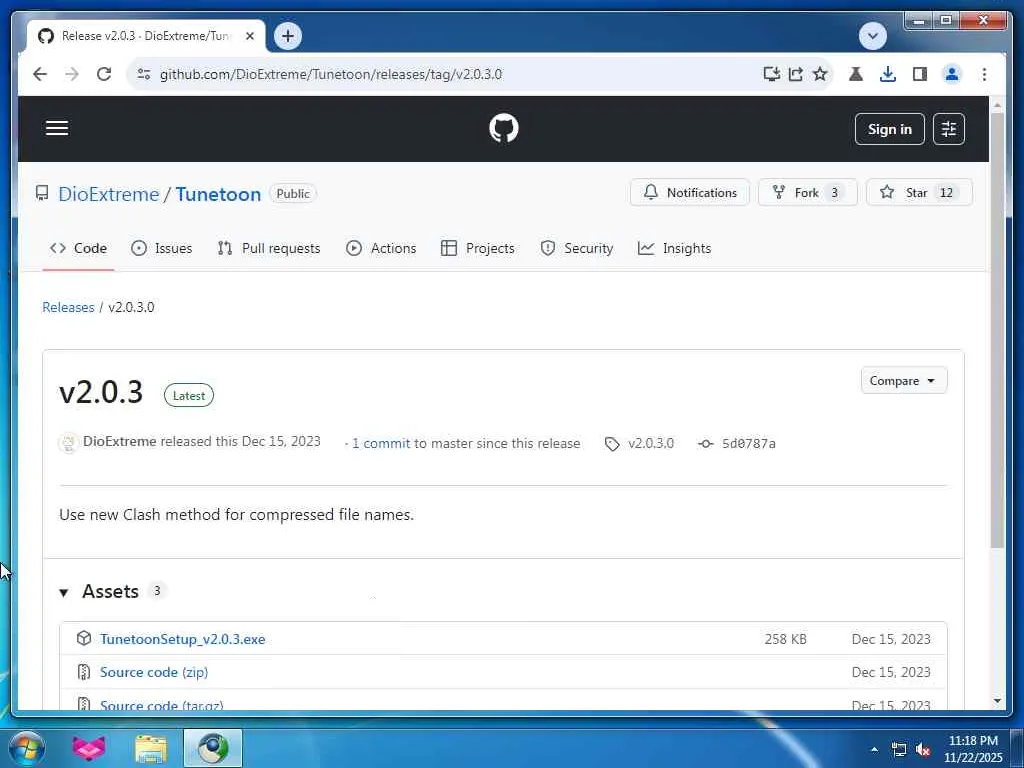Viewport: 1024px width, 768px height.
Task: Star the Tunetoon repository
Action: coord(919,193)
